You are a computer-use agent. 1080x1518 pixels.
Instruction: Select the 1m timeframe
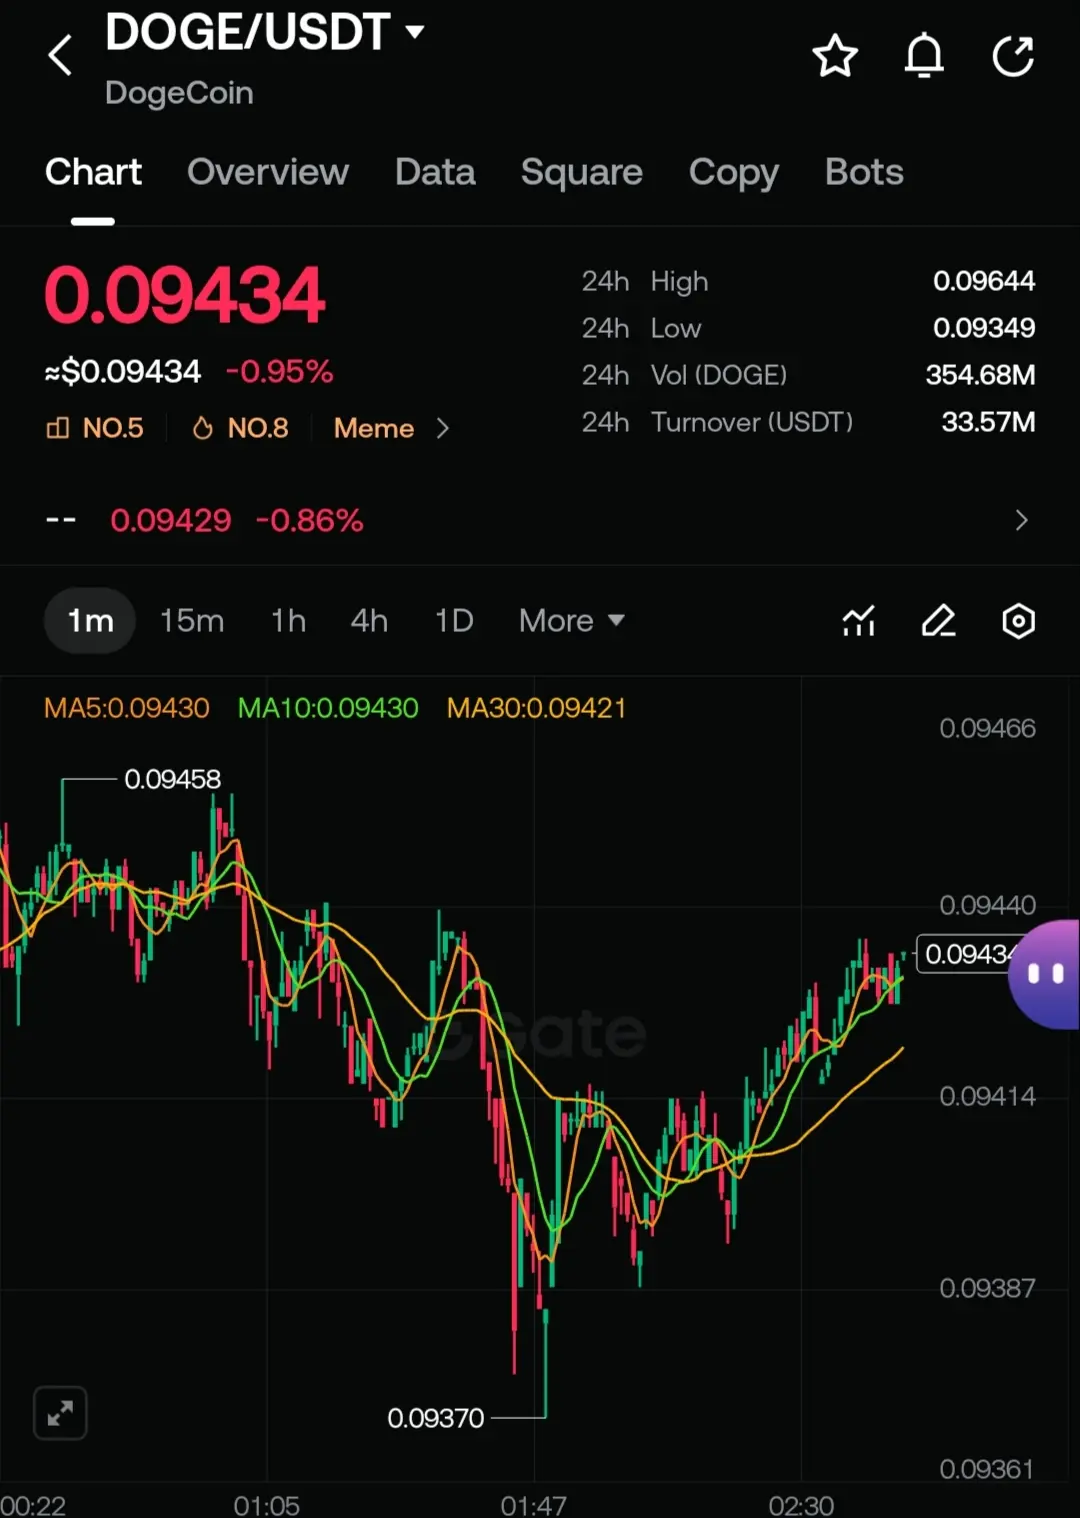(90, 621)
